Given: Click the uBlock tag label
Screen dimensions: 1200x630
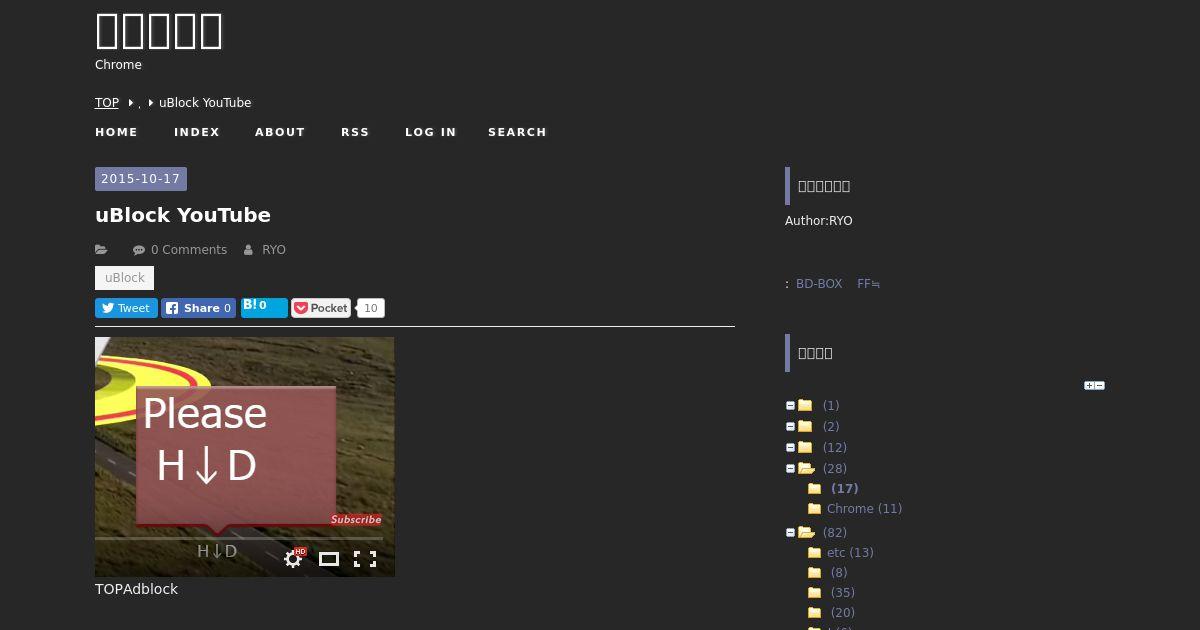Looking at the screenshot, I should coord(125,278).
